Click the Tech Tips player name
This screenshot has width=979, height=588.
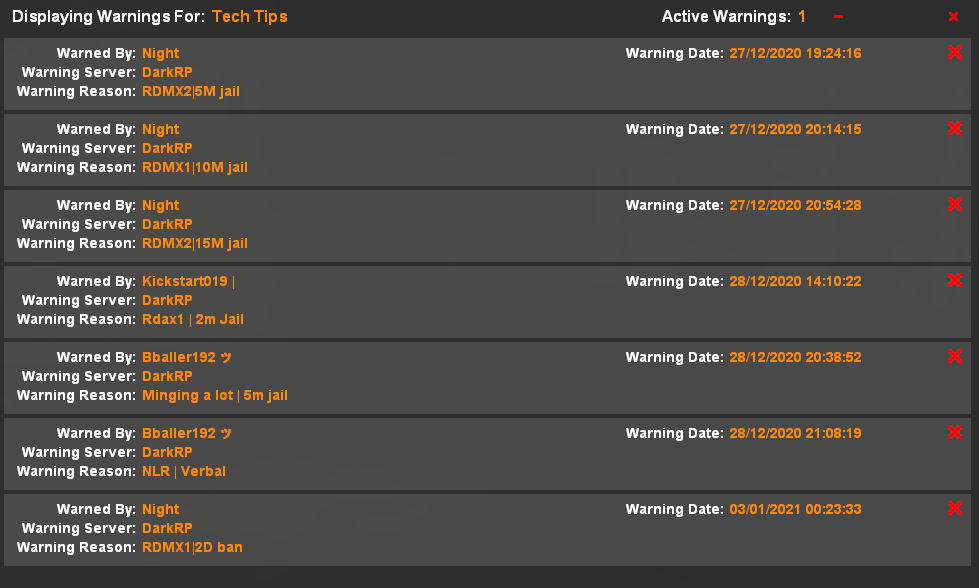[249, 16]
